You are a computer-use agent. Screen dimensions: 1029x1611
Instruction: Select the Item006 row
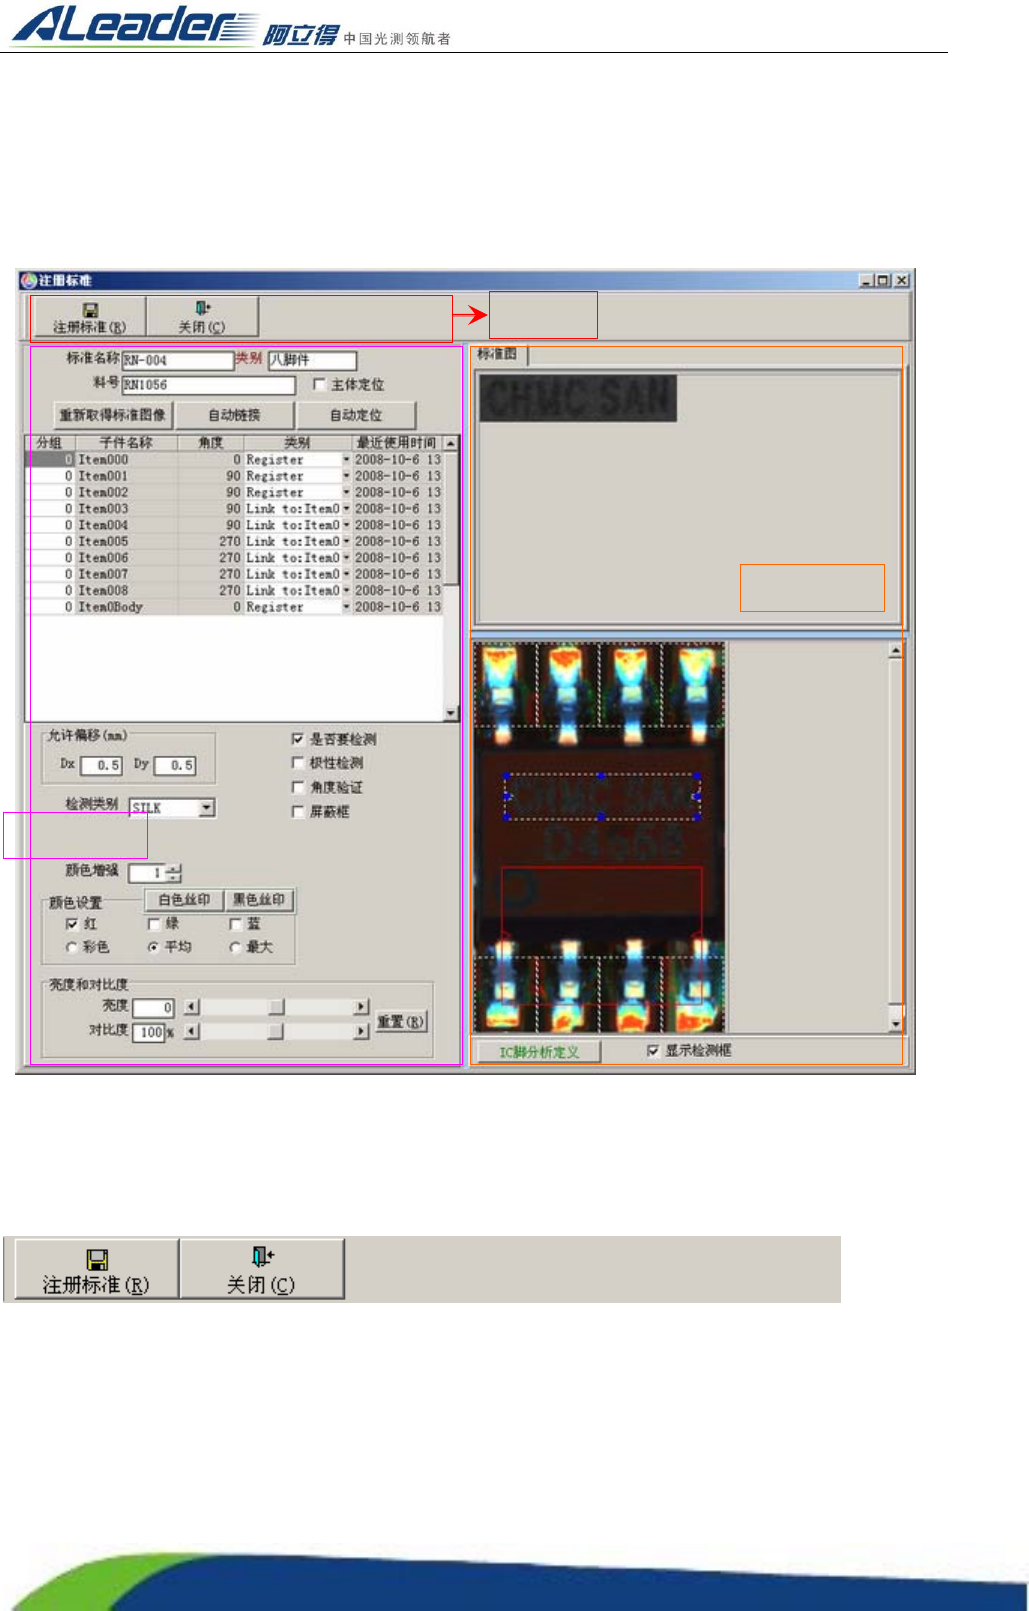[x=235, y=558]
